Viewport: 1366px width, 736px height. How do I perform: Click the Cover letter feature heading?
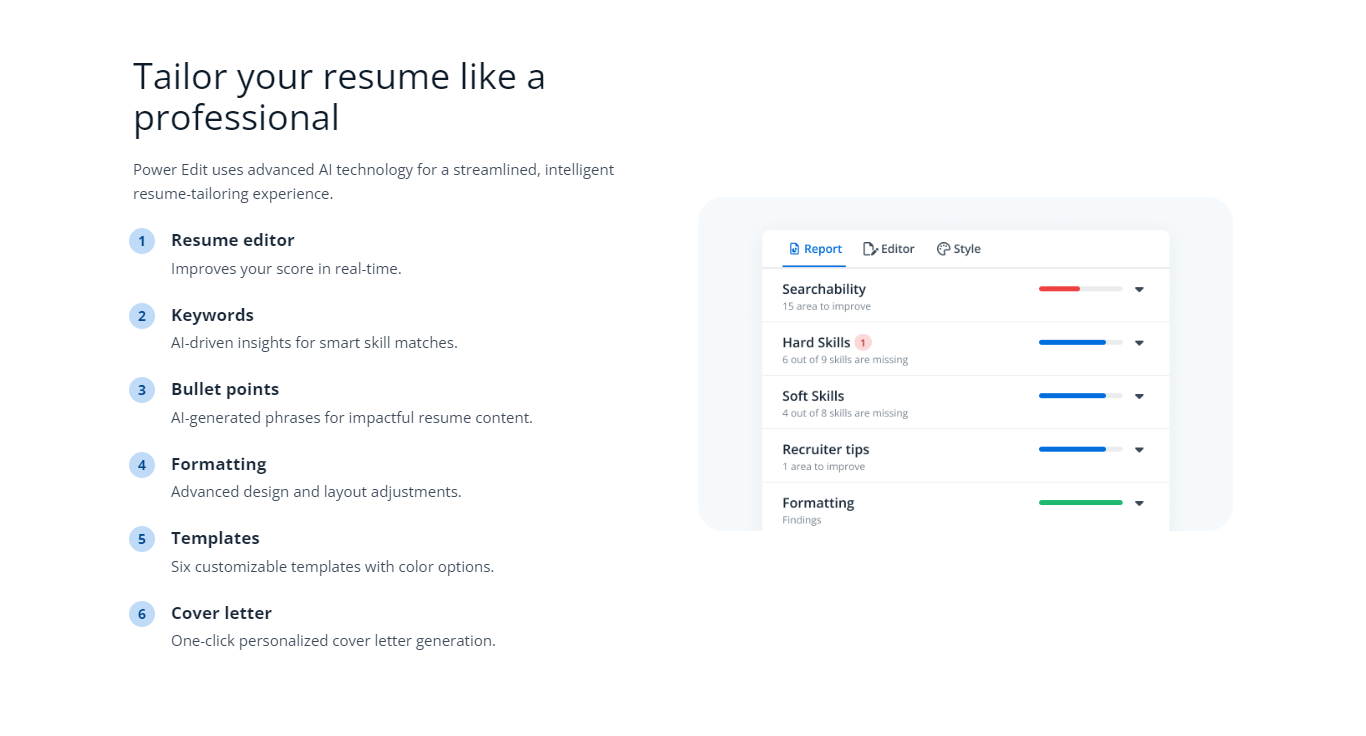[221, 613]
